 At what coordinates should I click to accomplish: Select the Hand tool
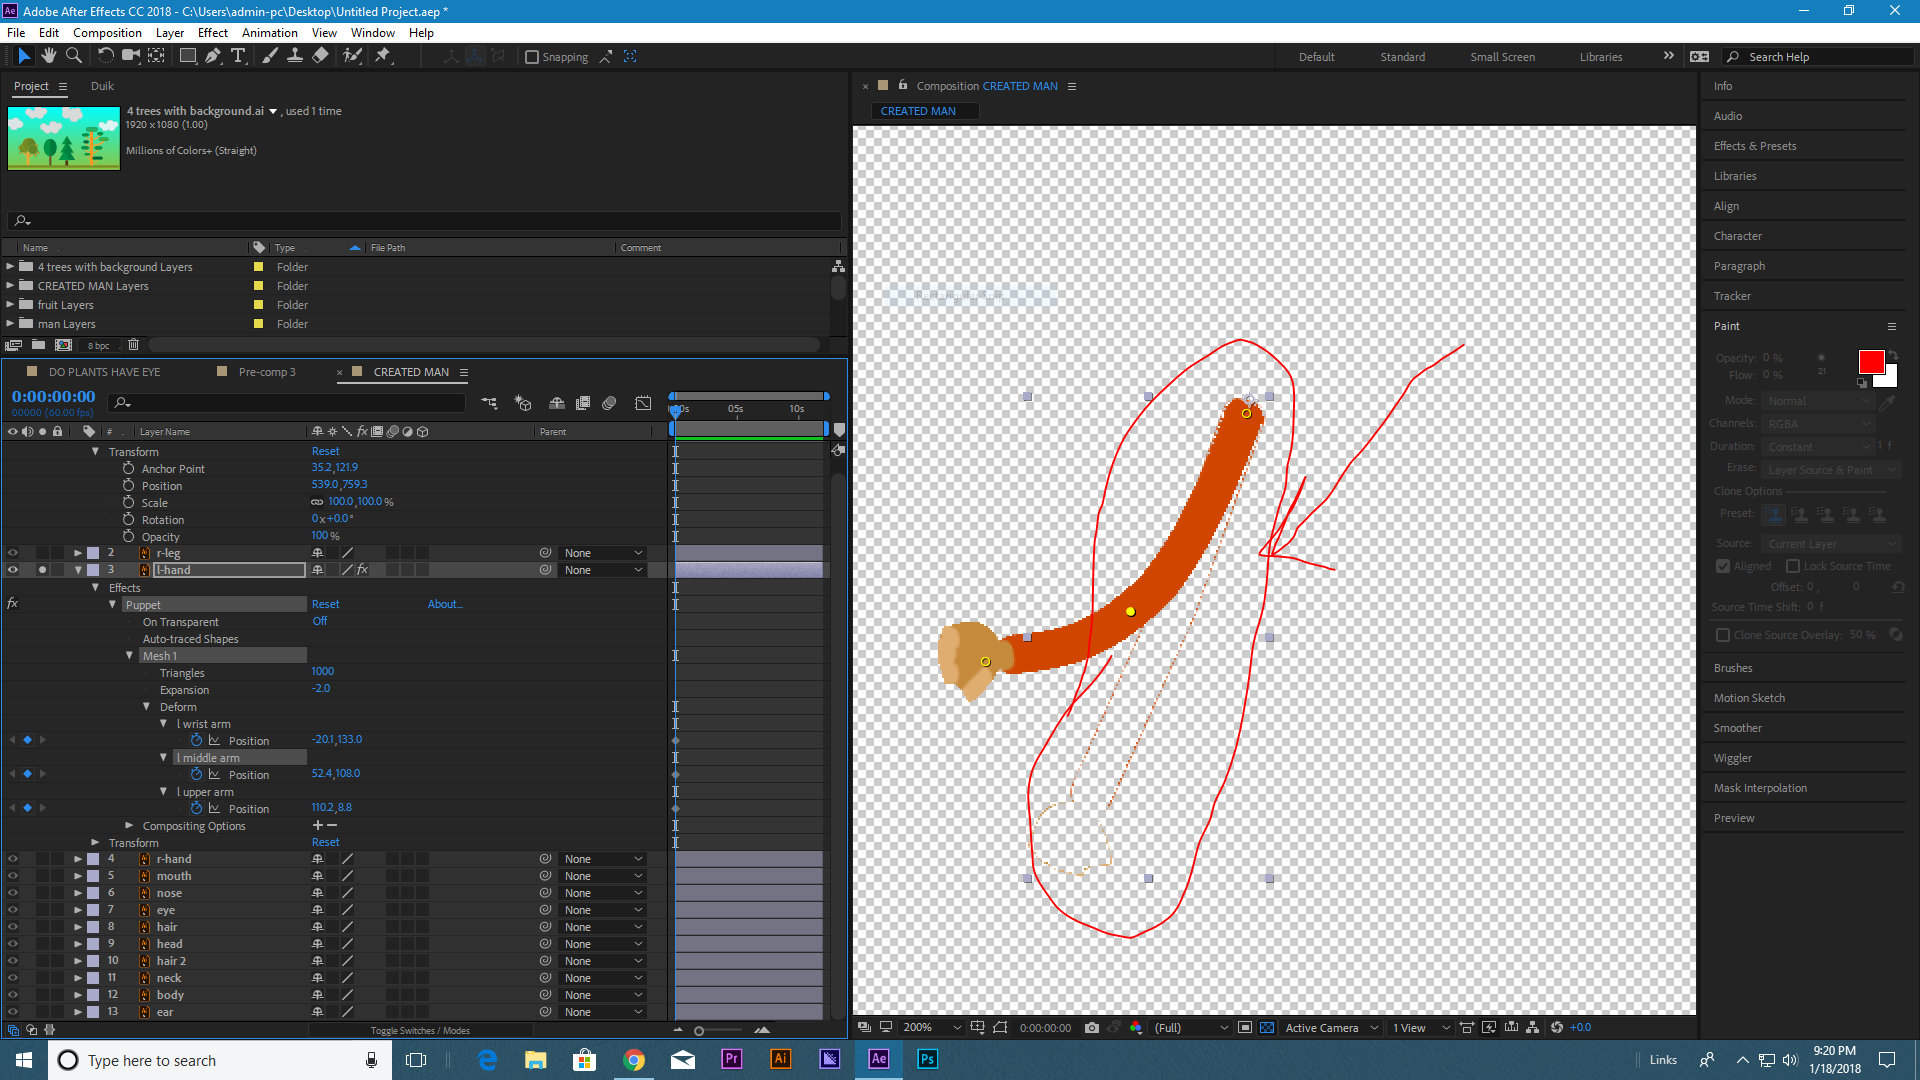49,56
